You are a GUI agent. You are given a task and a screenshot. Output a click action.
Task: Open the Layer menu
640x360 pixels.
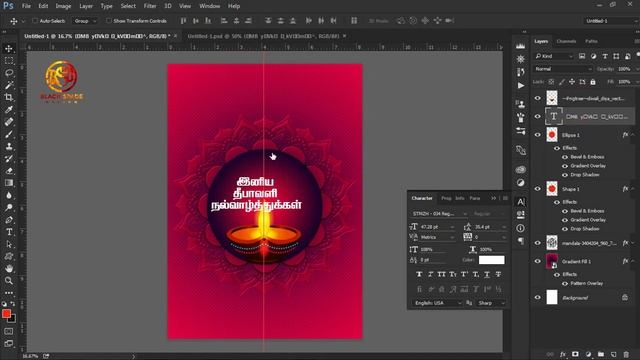(x=86, y=6)
